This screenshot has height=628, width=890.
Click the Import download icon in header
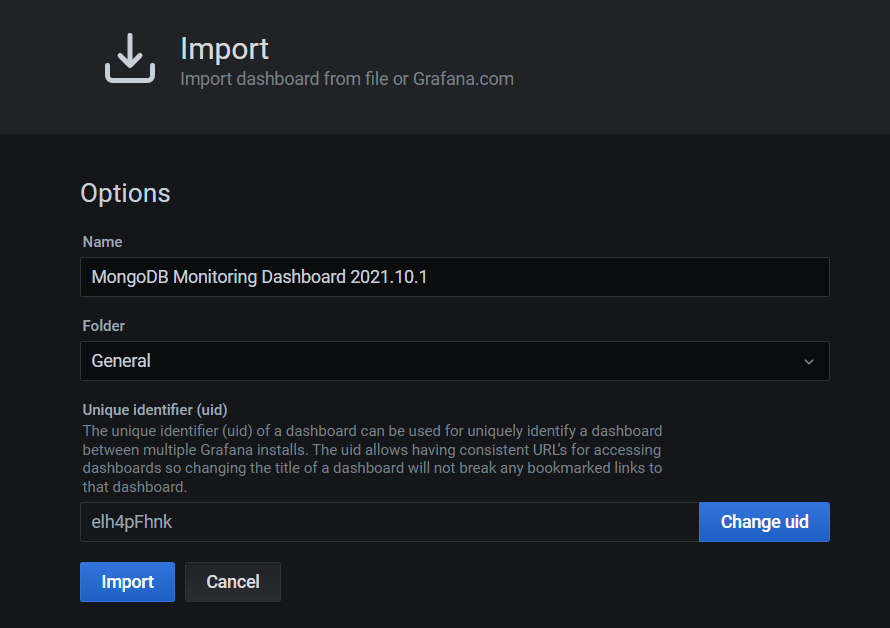pyautogui.click(x=130, y=58)
